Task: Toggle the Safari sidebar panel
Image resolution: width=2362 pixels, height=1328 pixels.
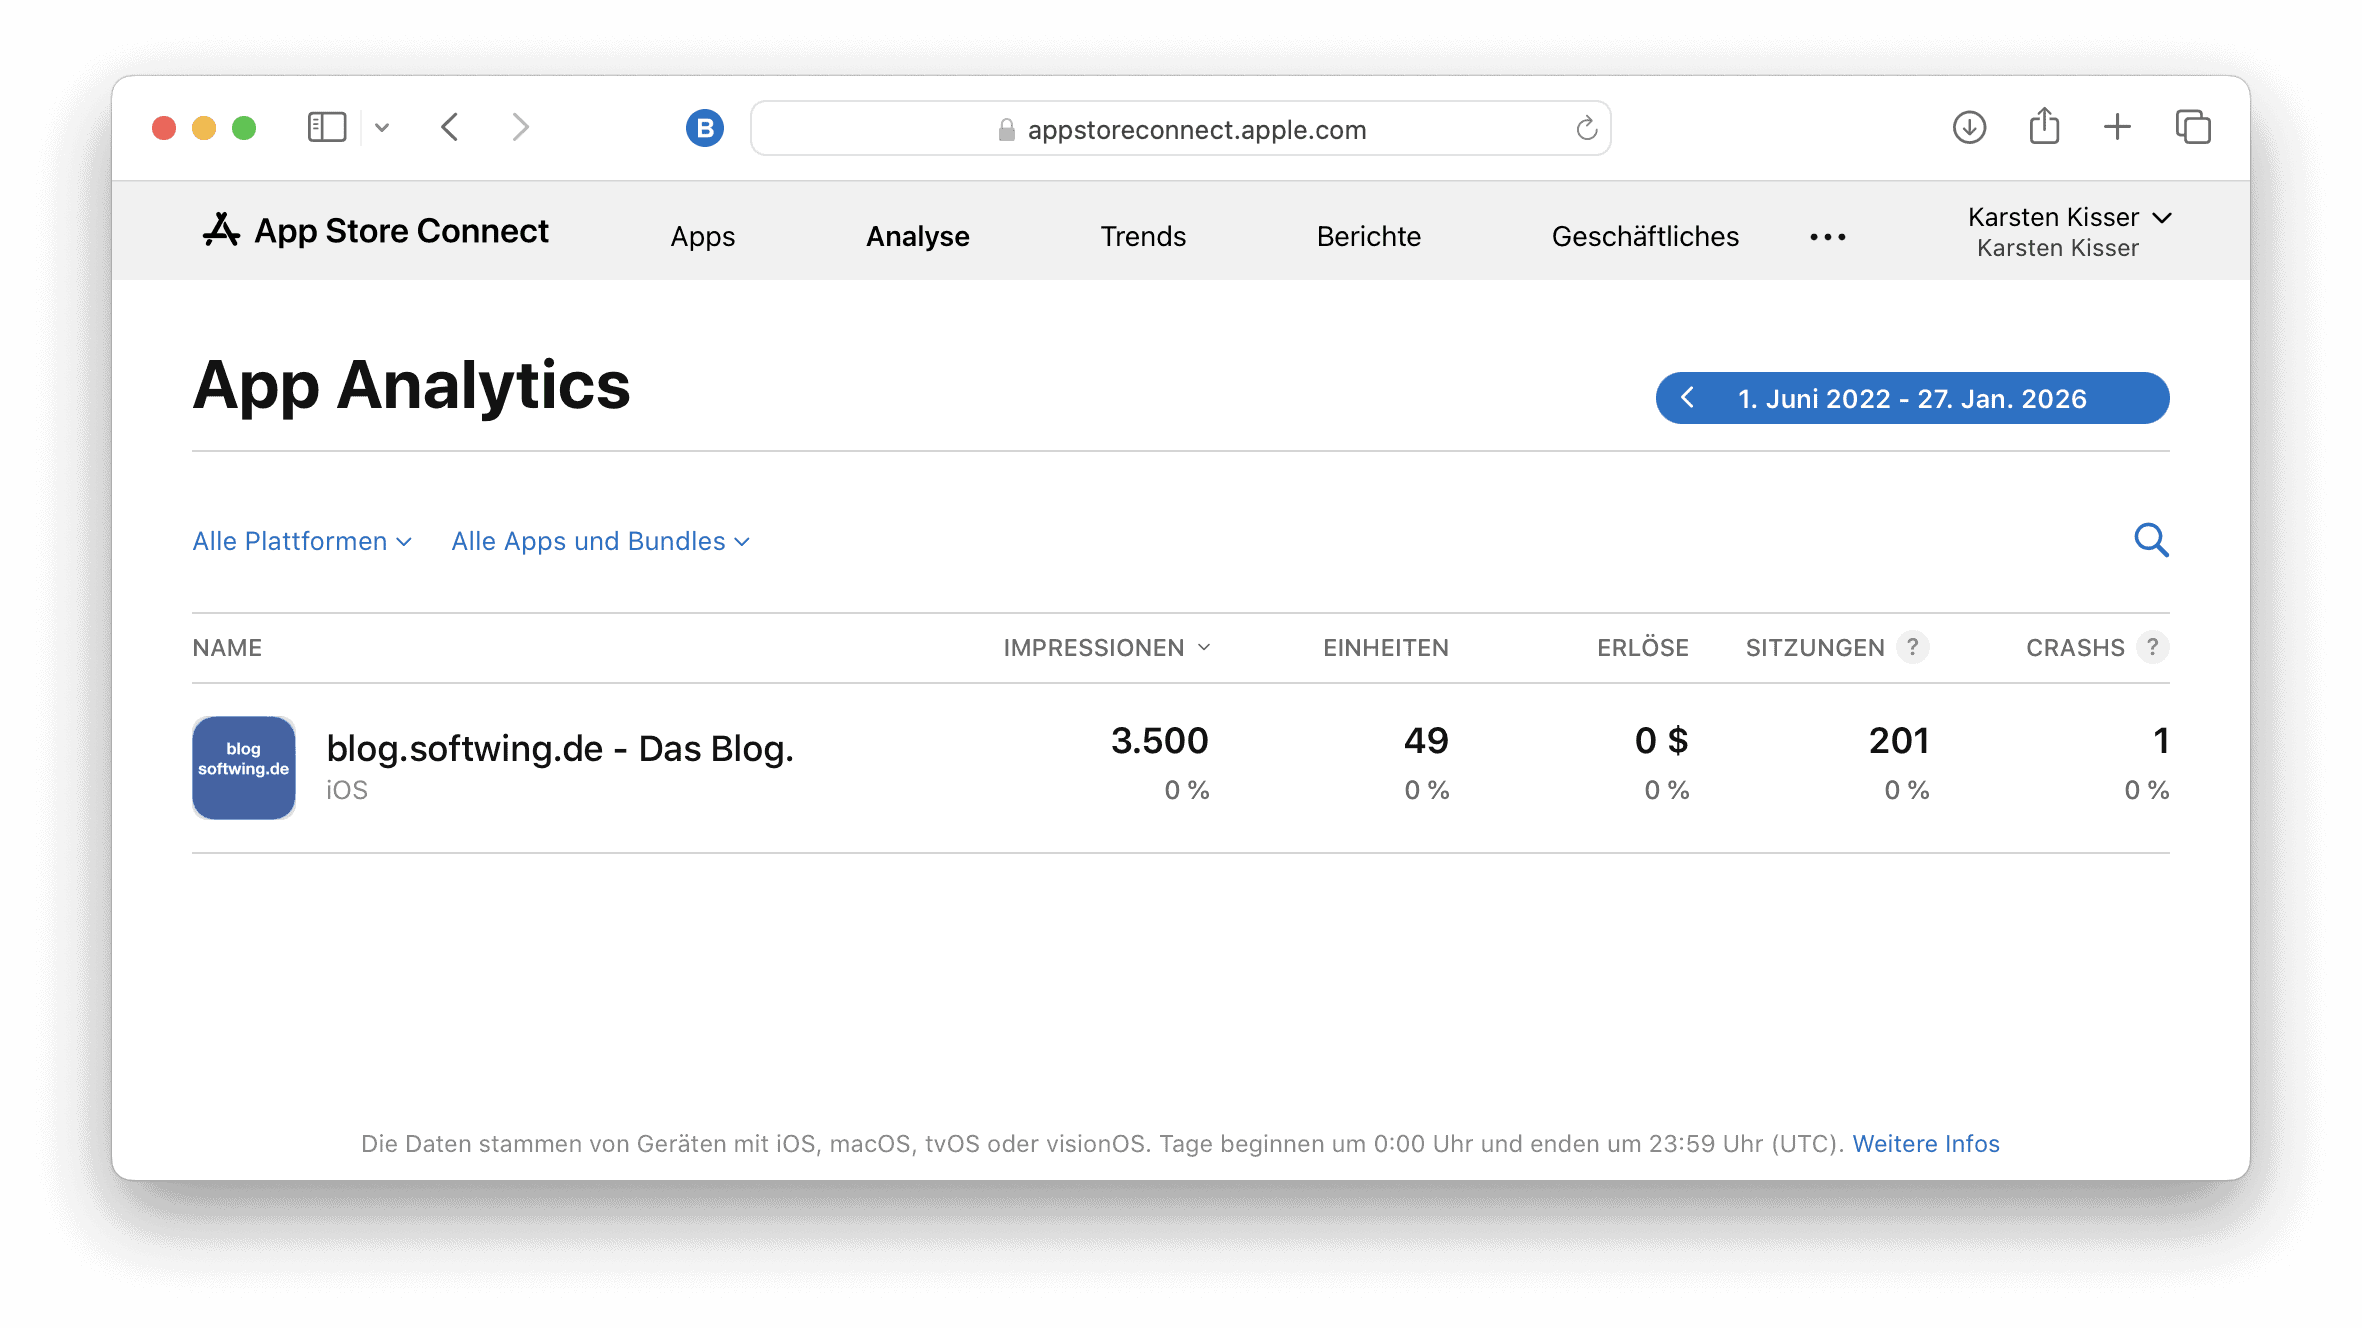Action: (x=327, y=127)
